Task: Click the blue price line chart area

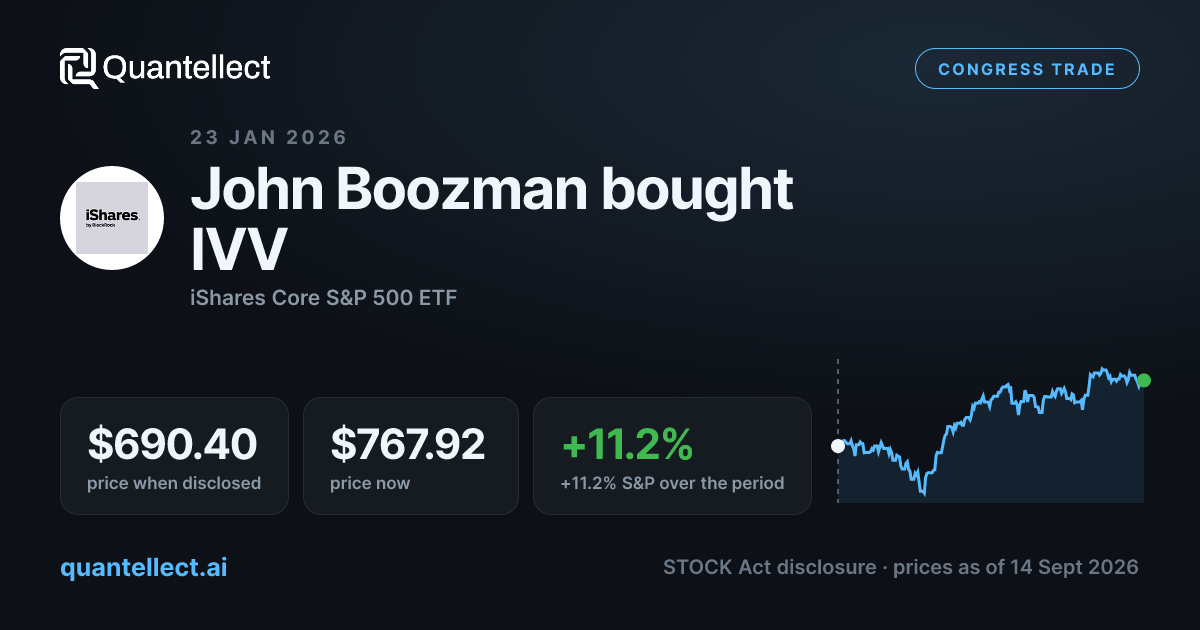Action: [991, 434]
